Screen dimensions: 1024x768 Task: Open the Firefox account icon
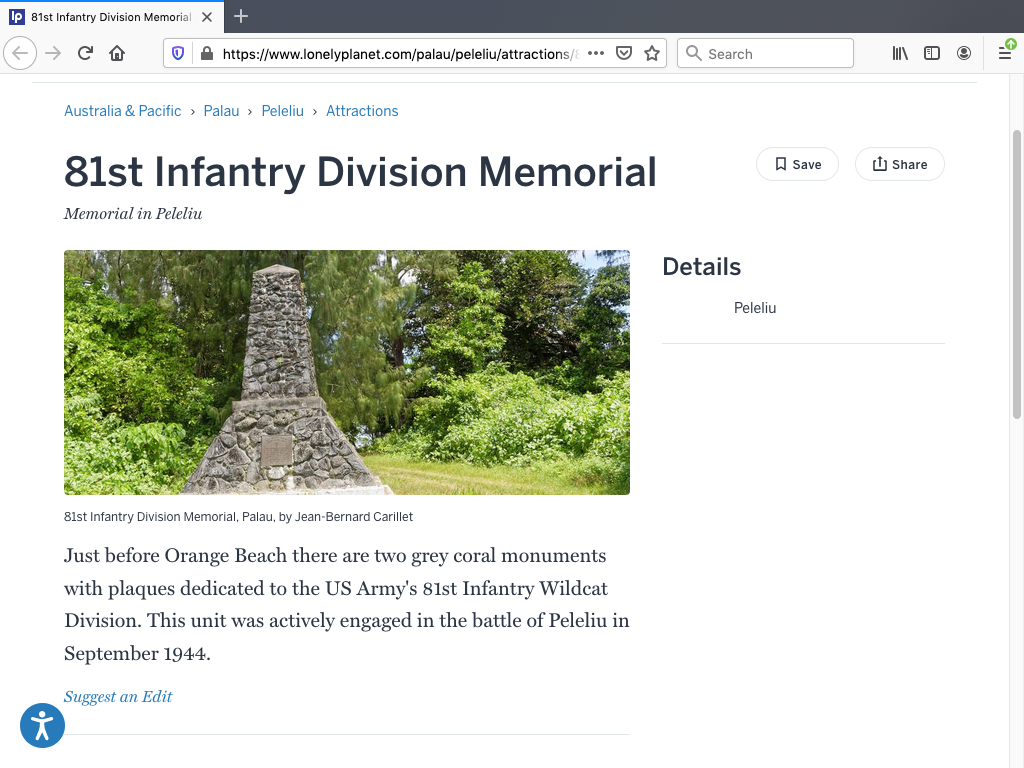(964, 54)
